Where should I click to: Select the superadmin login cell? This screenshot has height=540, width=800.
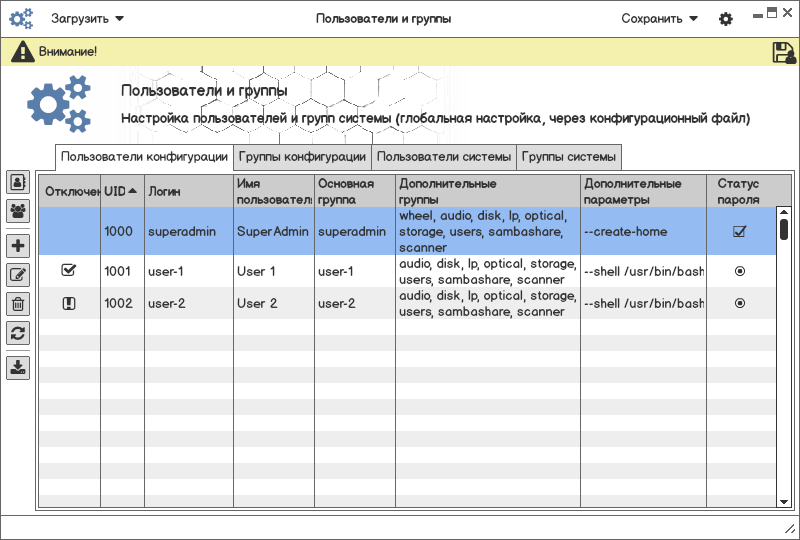tap(189, 231)
